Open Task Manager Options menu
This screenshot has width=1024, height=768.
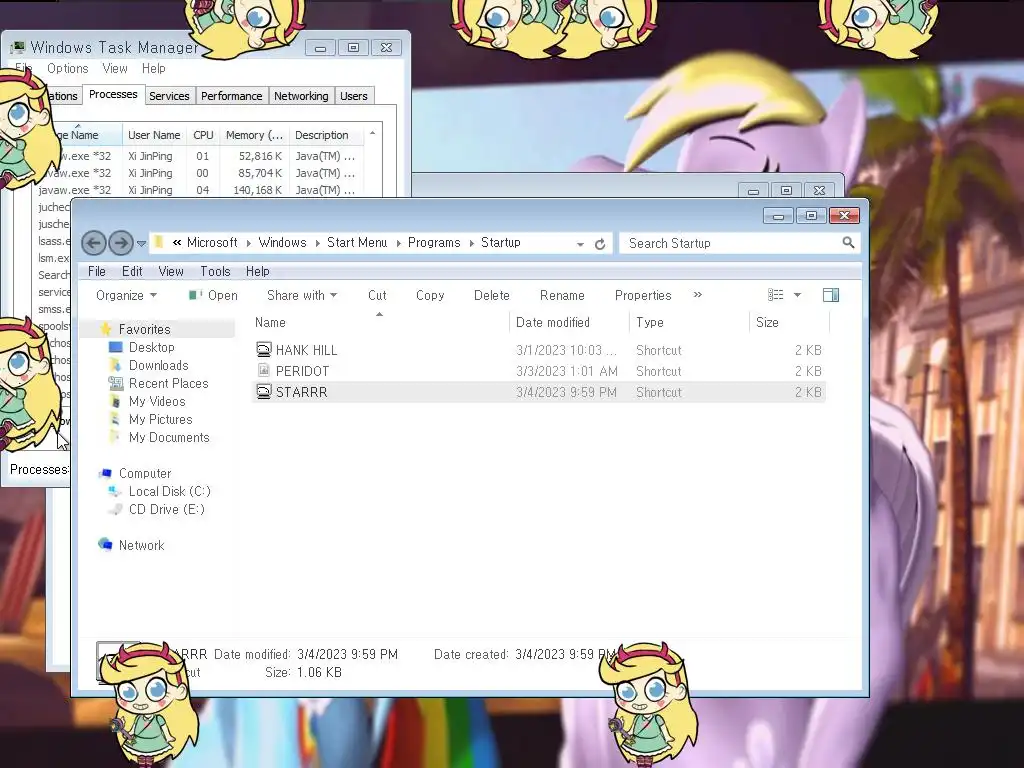click(67, 69)
